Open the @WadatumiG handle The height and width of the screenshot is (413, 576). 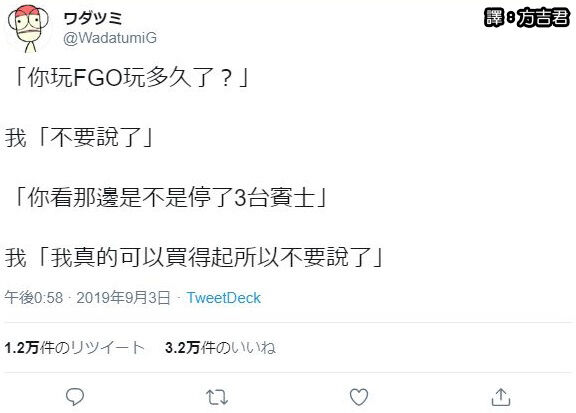click(x=110, y=38)
